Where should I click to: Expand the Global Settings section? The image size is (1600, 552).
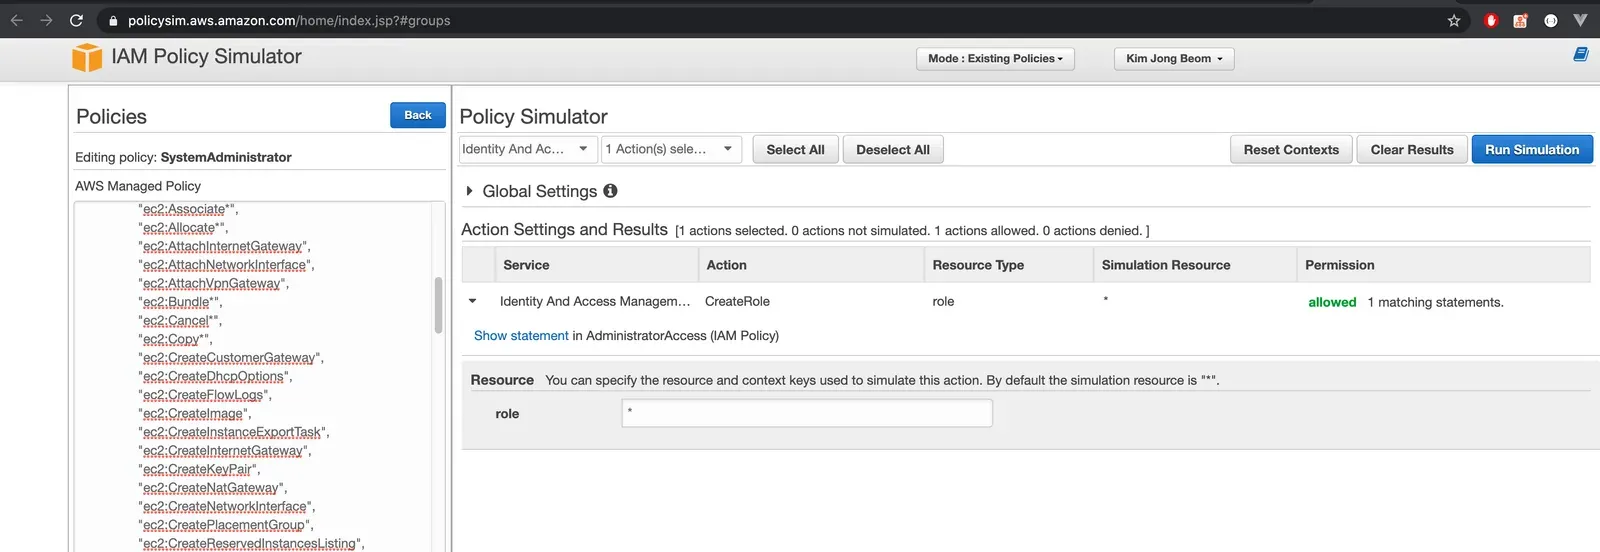coord(469,191)
